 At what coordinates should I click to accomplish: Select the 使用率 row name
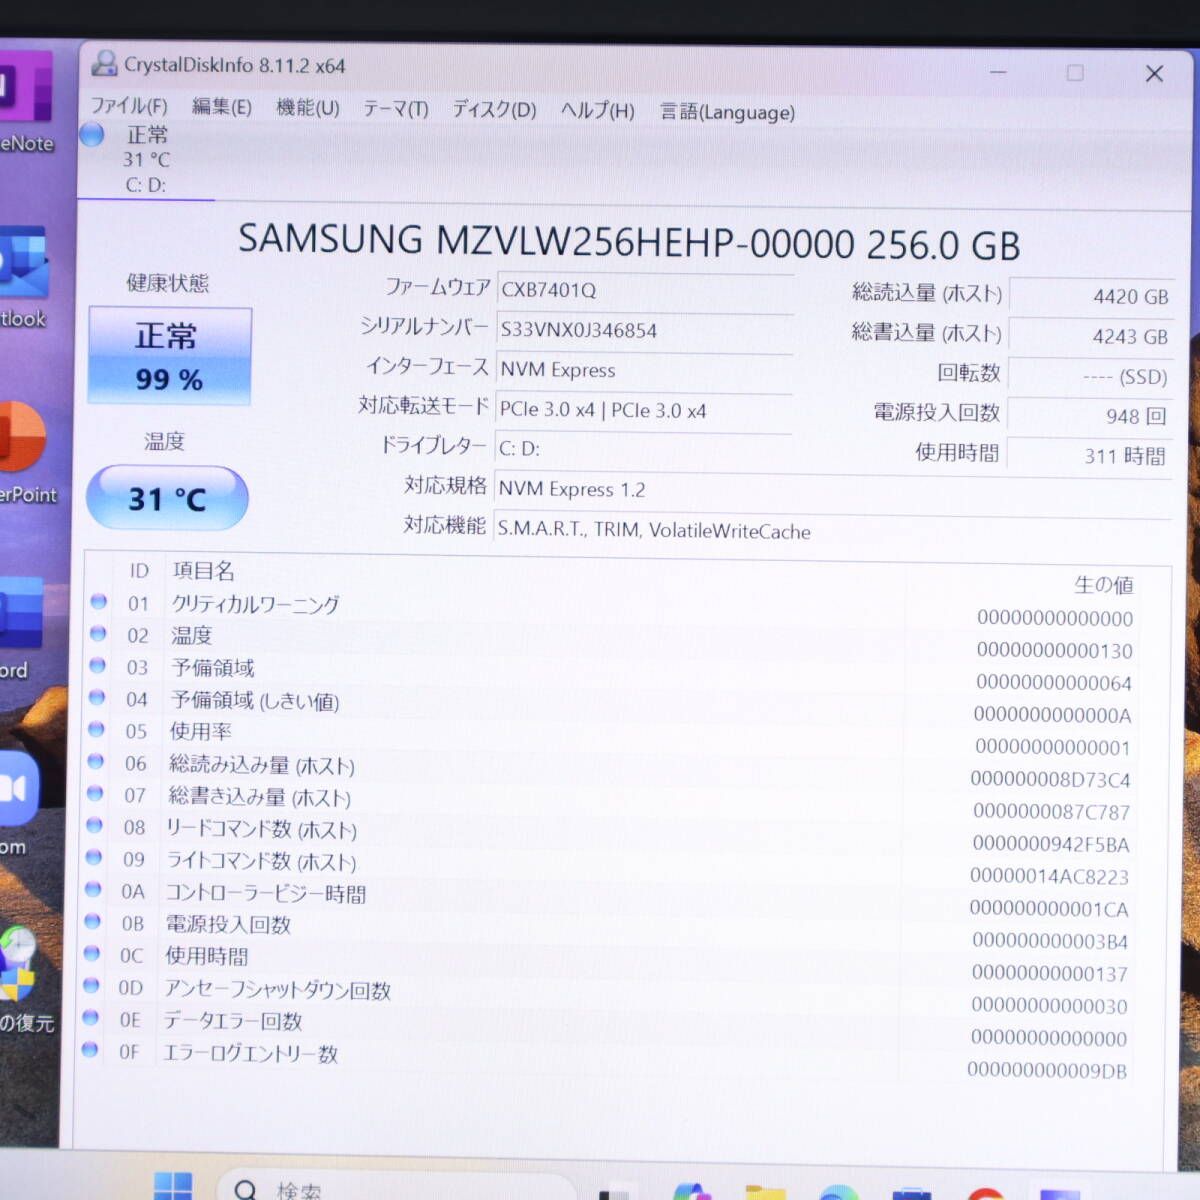[201, 732]
